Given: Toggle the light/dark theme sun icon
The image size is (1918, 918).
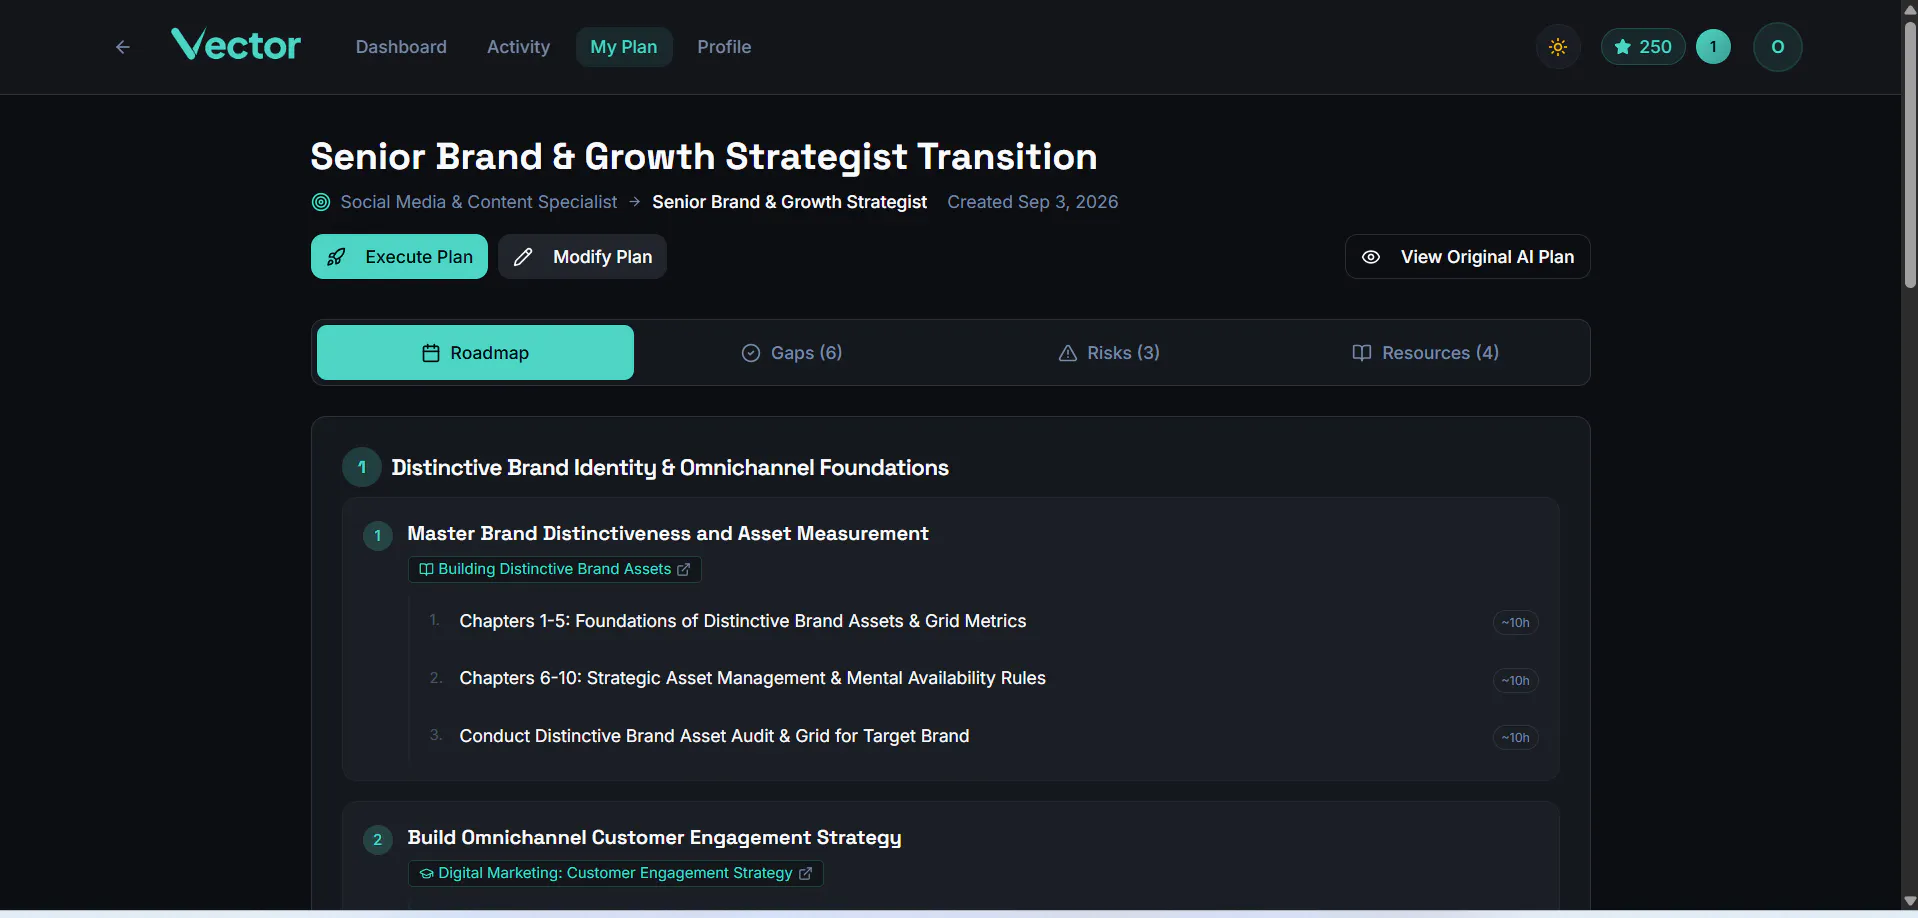Looking at the screenshot, I should [x=1558, y=47].
